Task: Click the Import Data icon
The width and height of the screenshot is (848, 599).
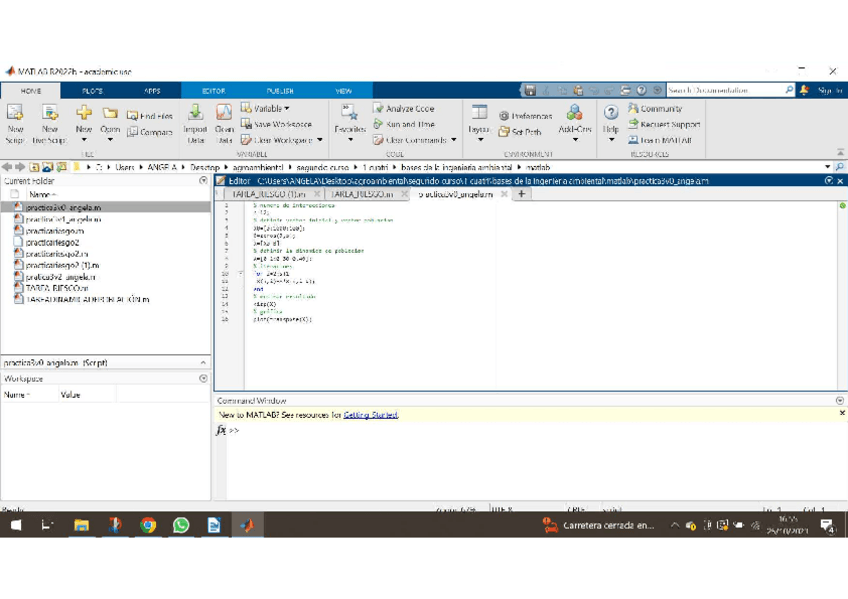Action: 195,114
